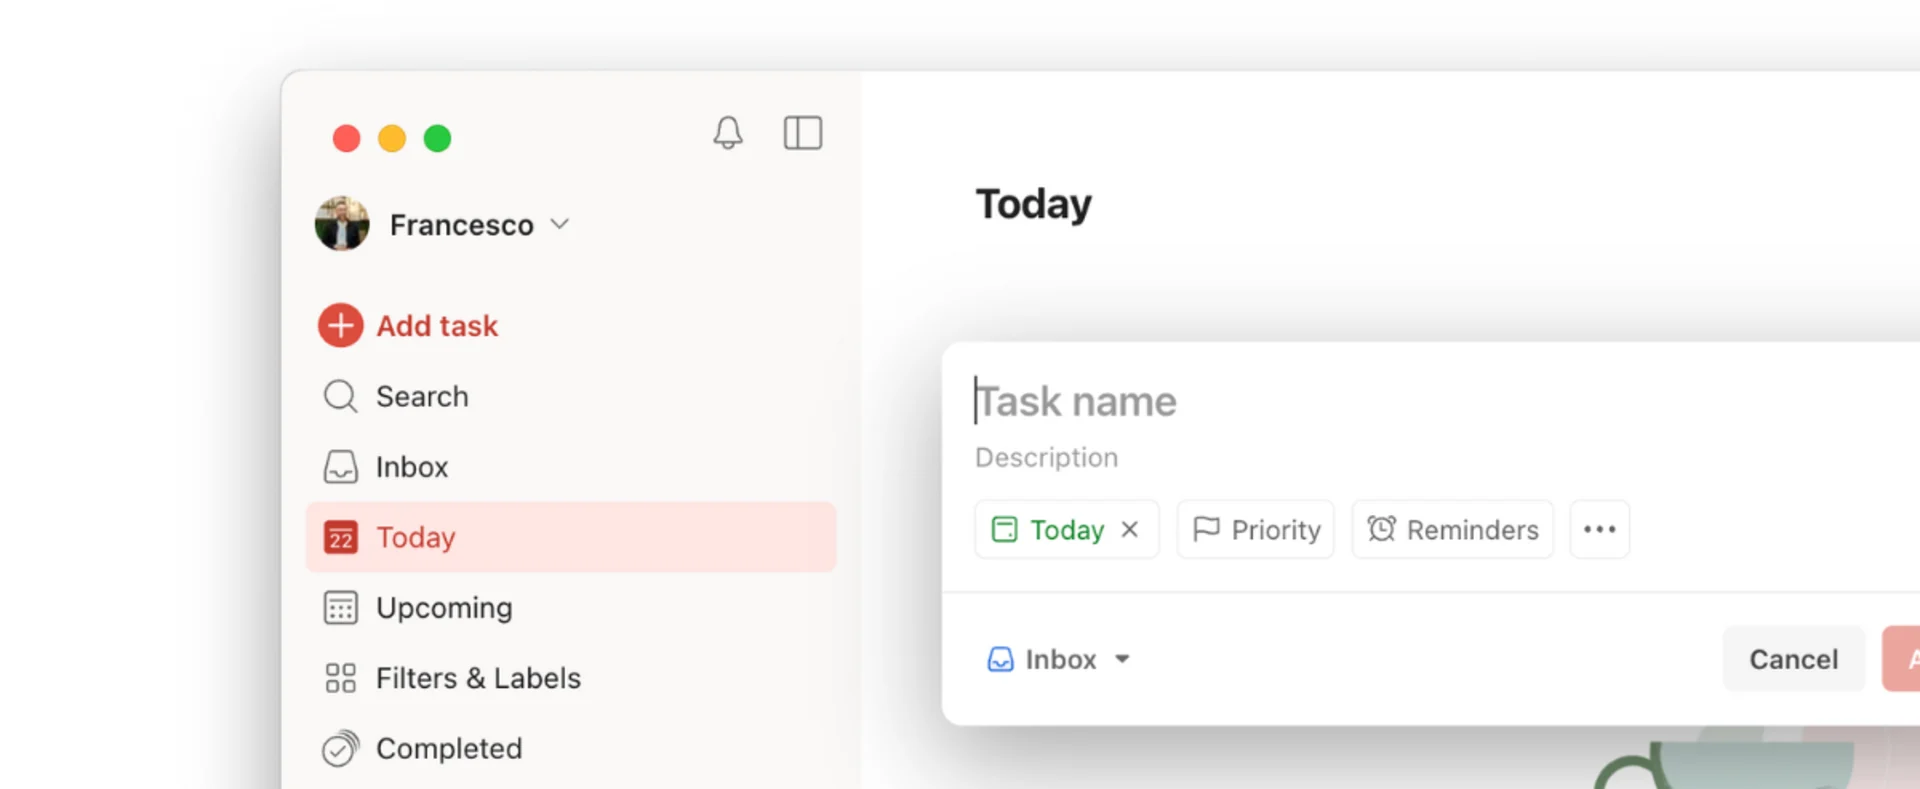
Task: Switch to the Today view
Action: [x=415, y=537]
